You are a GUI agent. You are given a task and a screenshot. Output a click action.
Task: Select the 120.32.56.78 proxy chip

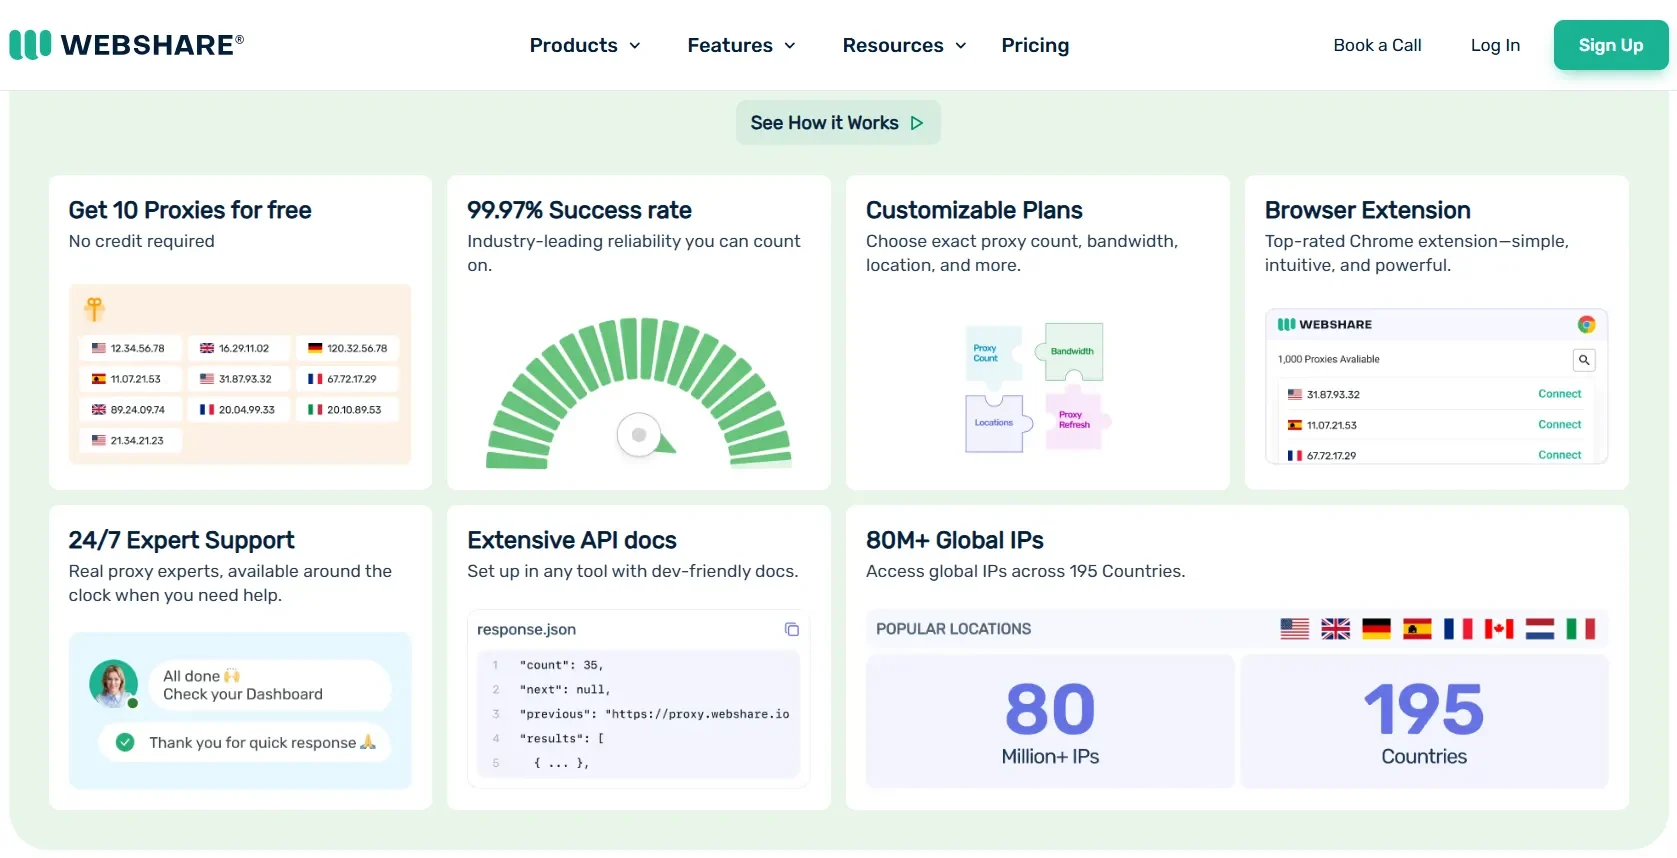pyautogui.click(x=347, y=348)
